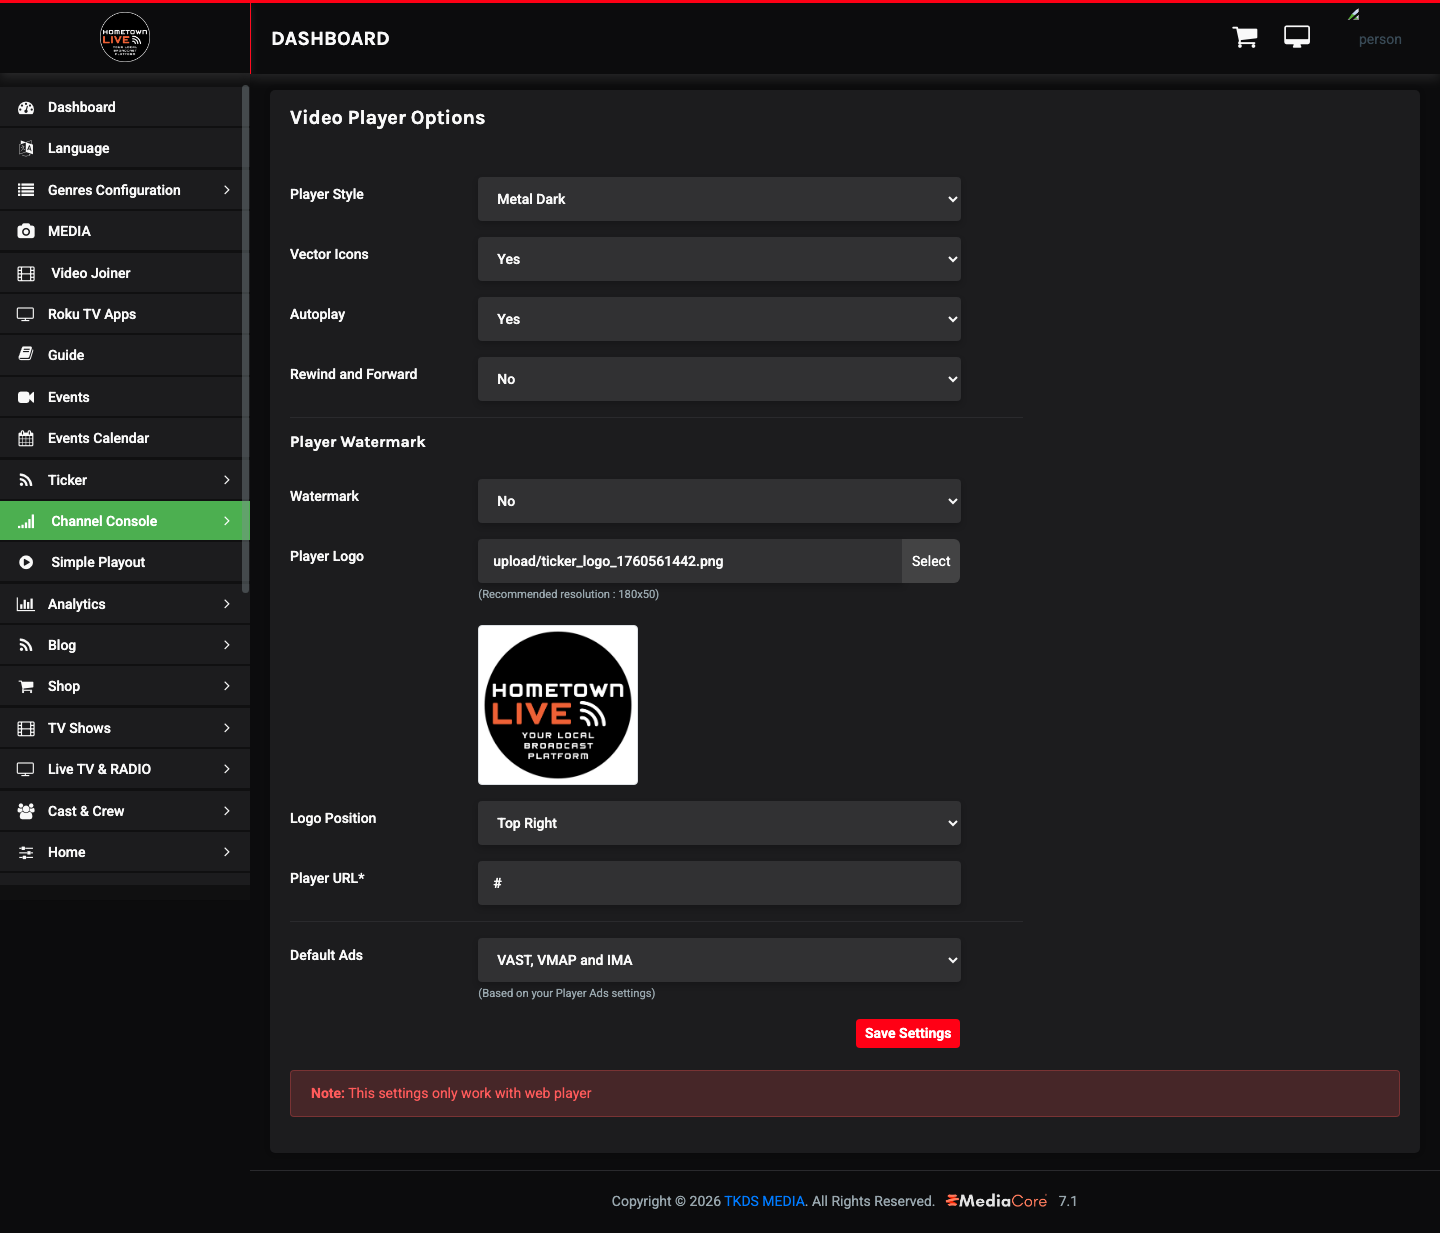The width and height of the screenshot is (1440, 1233).
Task: Click the Live TV & RADIO monitor icon
Action: (x=26, y=769)
